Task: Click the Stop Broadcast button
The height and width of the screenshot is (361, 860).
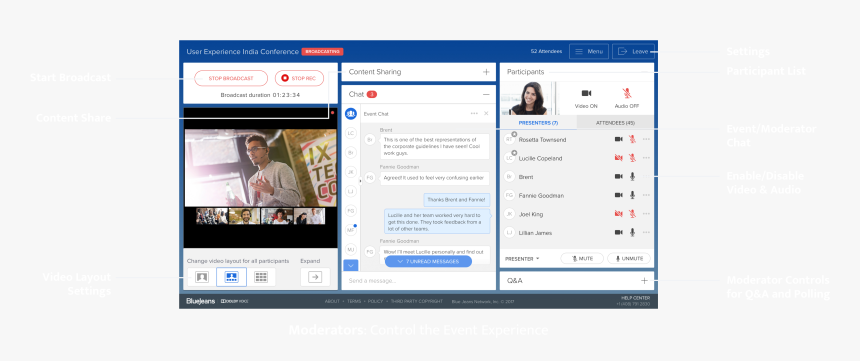Action: (231, 78)
